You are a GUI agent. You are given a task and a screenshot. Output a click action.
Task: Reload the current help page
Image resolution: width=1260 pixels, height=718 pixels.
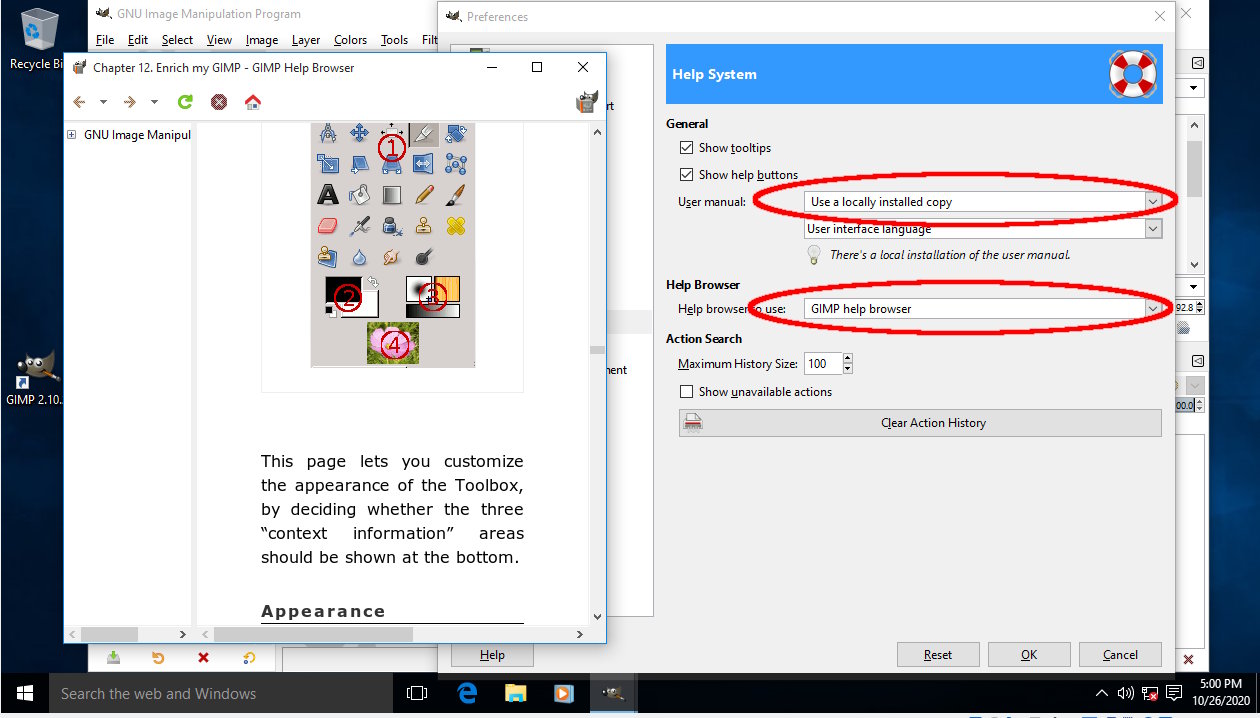[x=185, y=102]
